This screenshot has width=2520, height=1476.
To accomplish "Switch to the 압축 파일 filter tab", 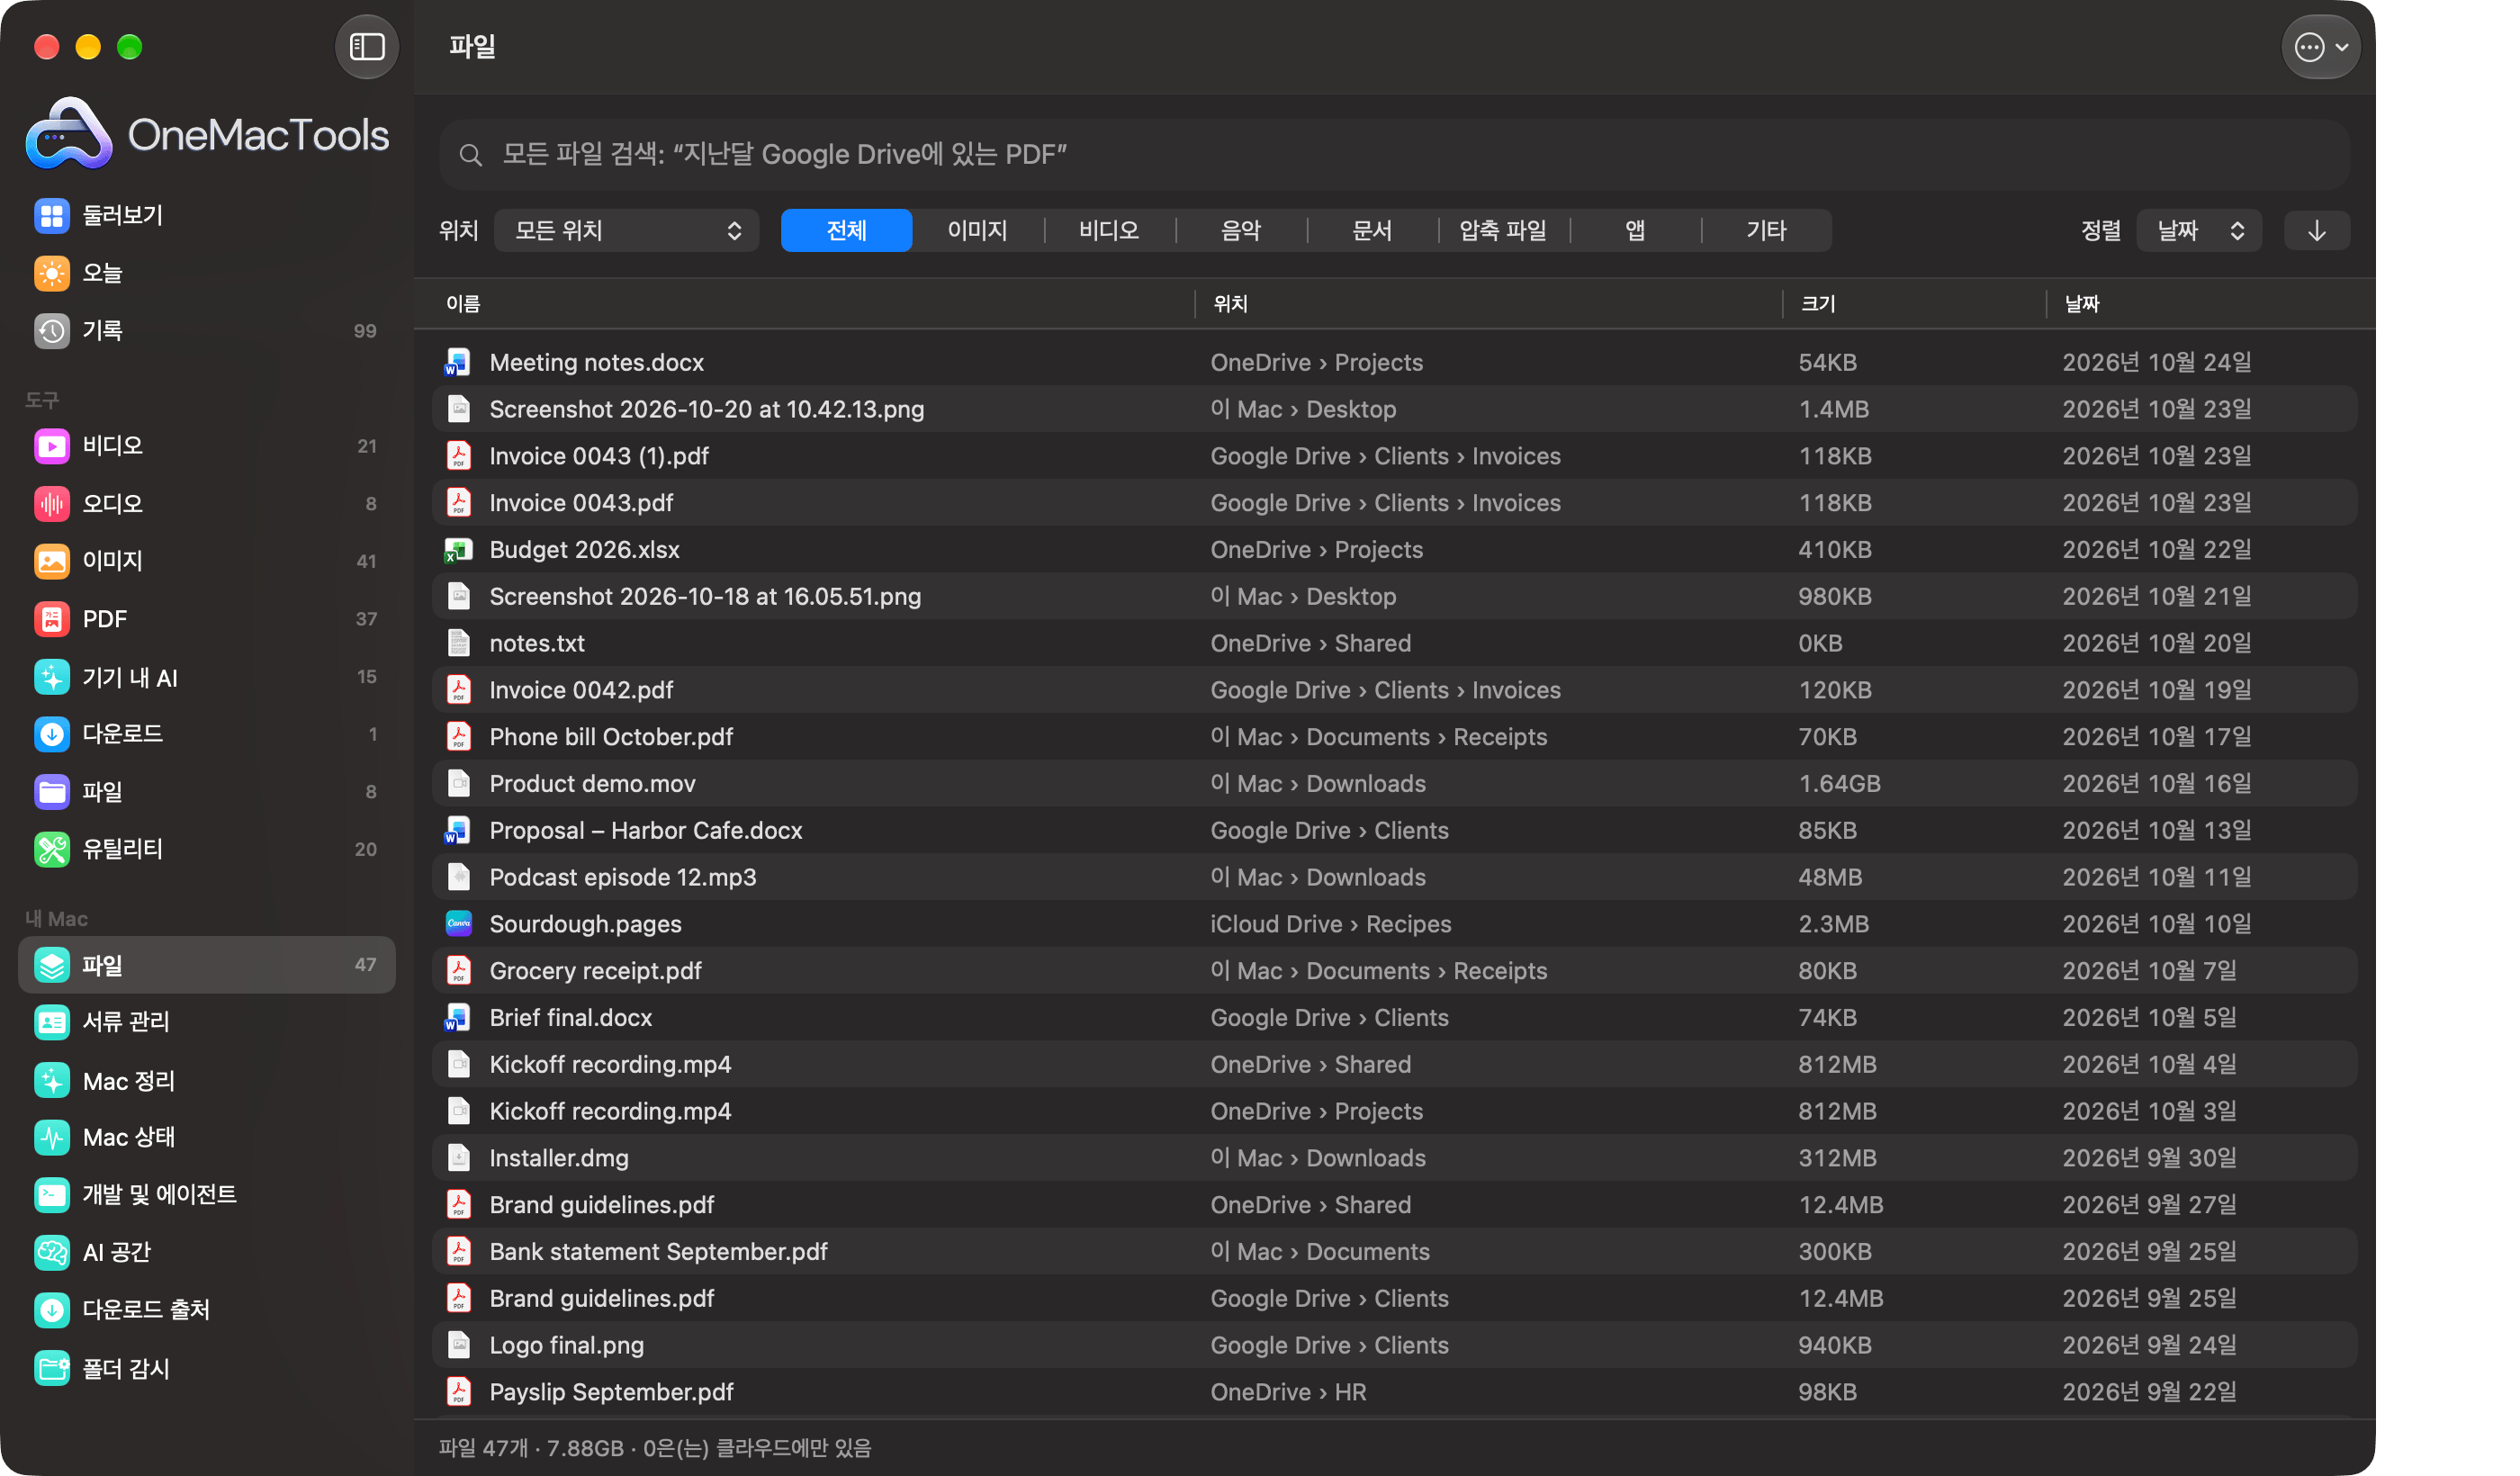I will 1503,231.
